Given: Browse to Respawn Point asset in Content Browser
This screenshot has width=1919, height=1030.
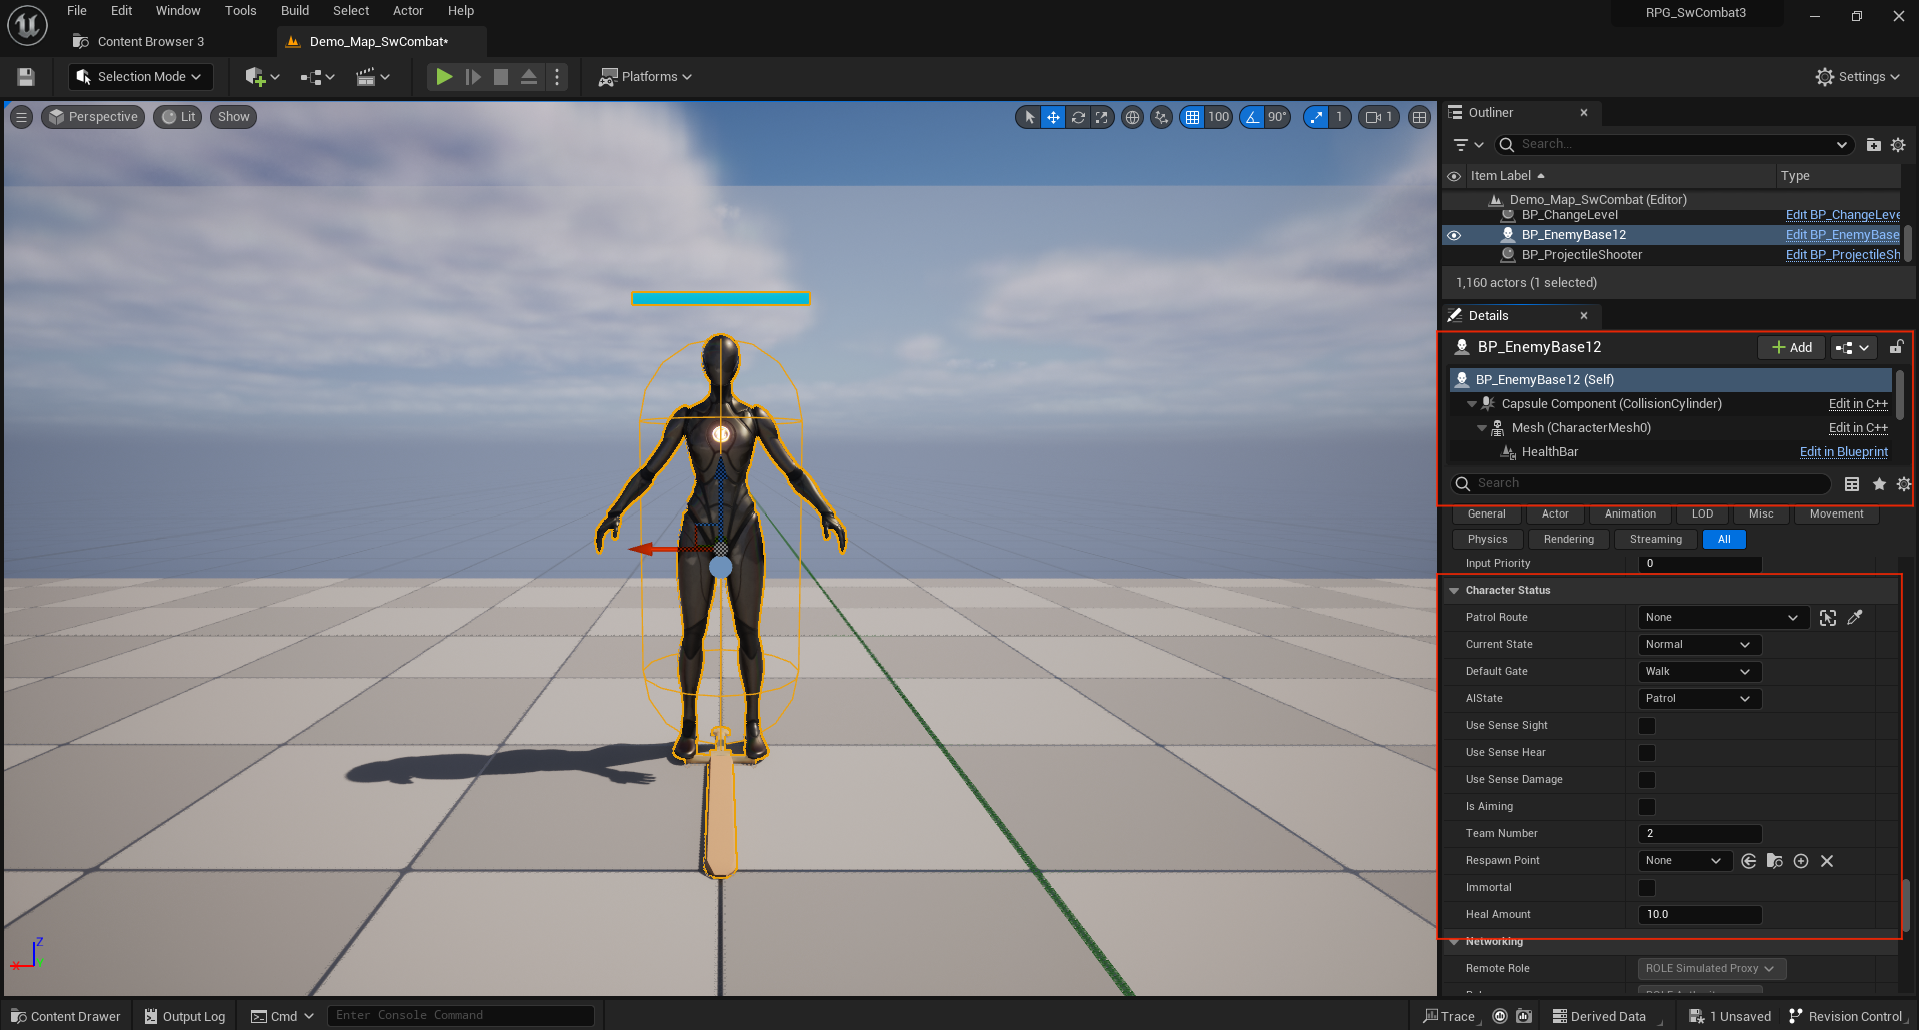Looking at the screenshot, I should coord(1775,861).
